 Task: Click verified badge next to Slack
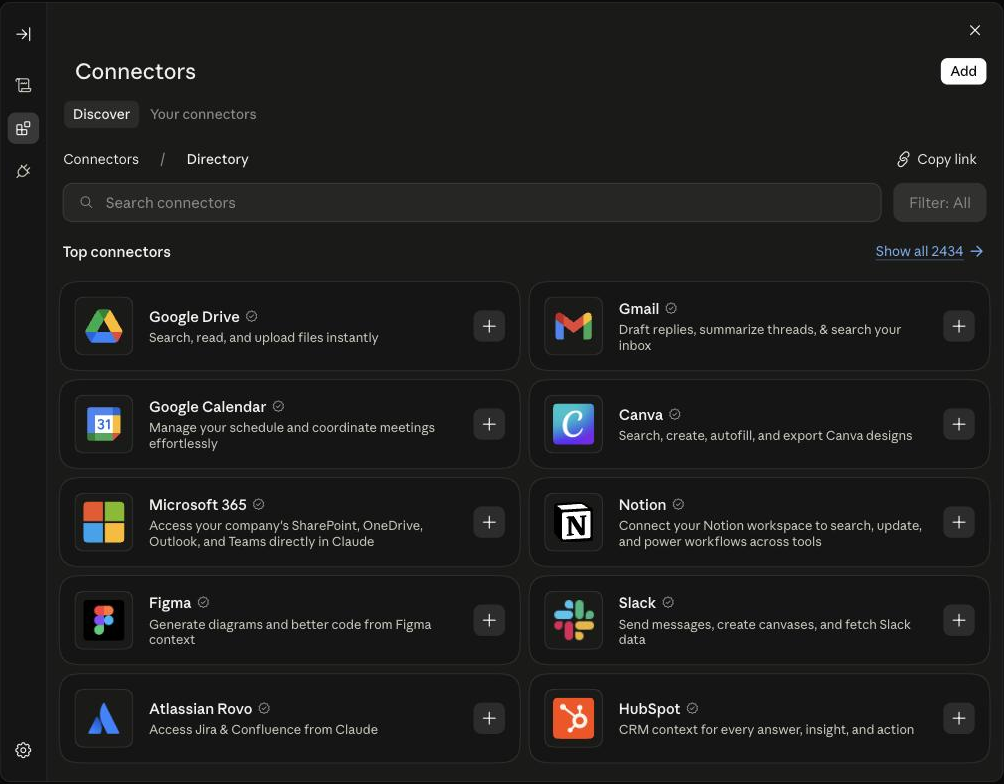pyautogui.click(x=668, y=602)
